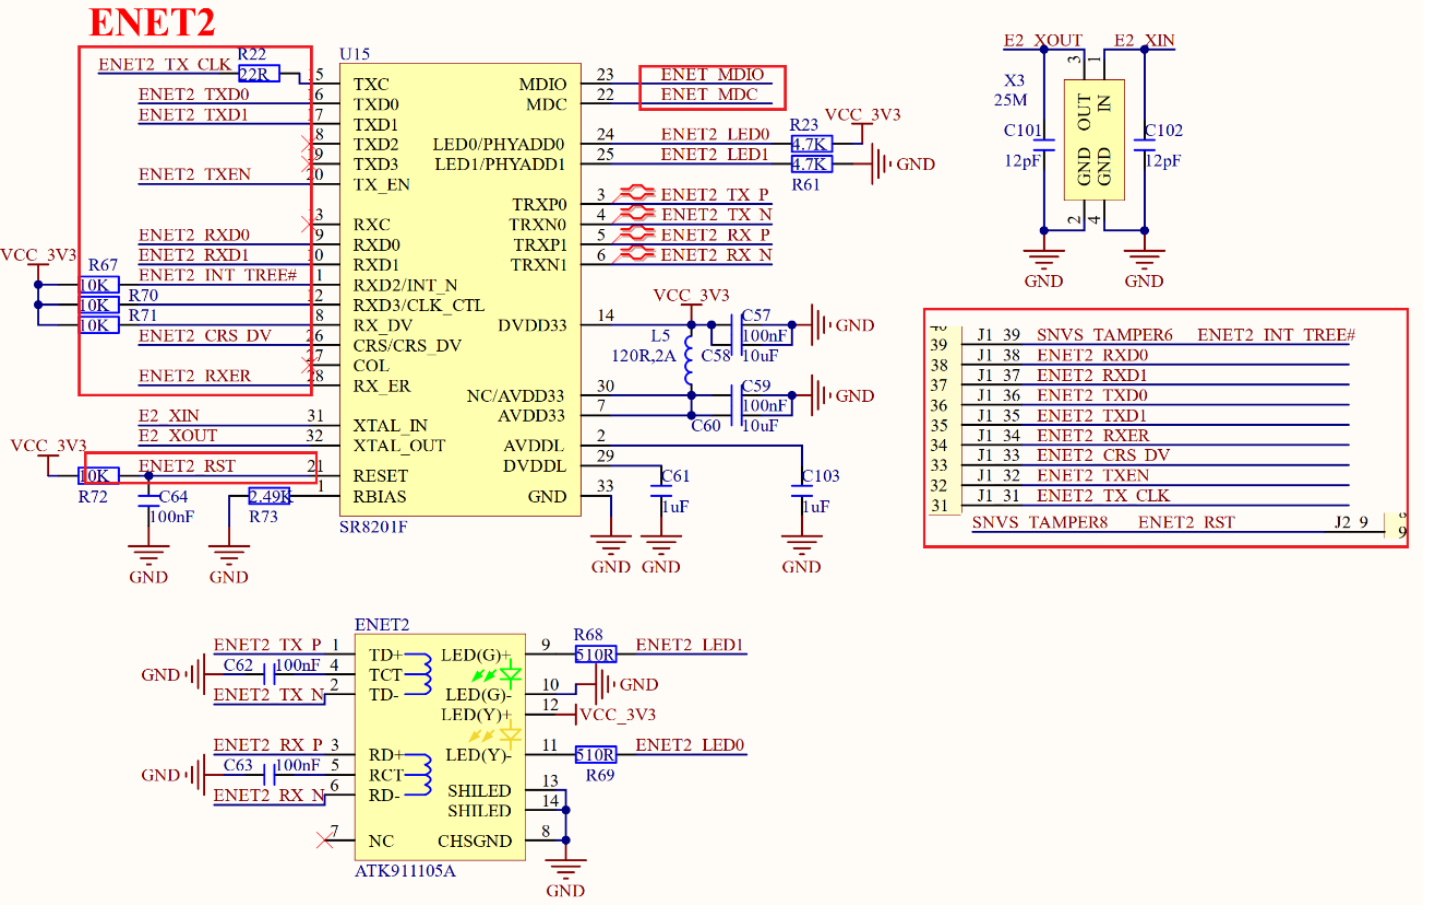This screenshot has height=912, width=1448.
Task: Select the R72 10K reset pull-up resistor
Action: tap(99, 476)
